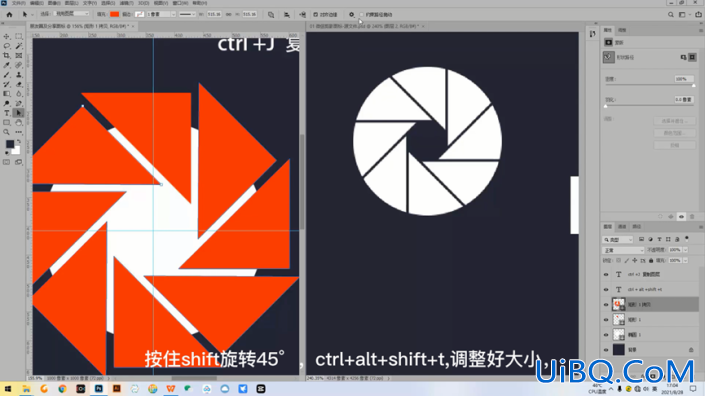Select the Eyedropper tool
This screenshot has width=705, height=396.
point(6,65)
